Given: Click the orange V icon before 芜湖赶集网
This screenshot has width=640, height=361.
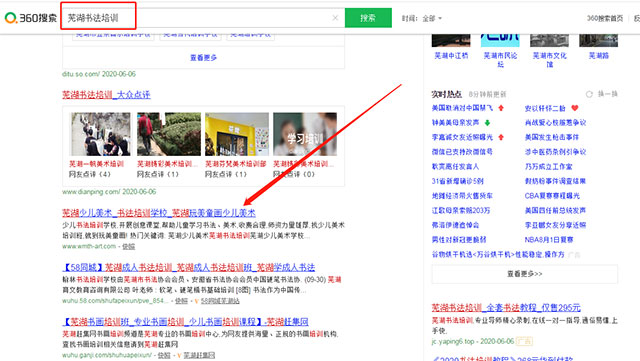Looking at the screenshot, I should [x=179, y=355].
